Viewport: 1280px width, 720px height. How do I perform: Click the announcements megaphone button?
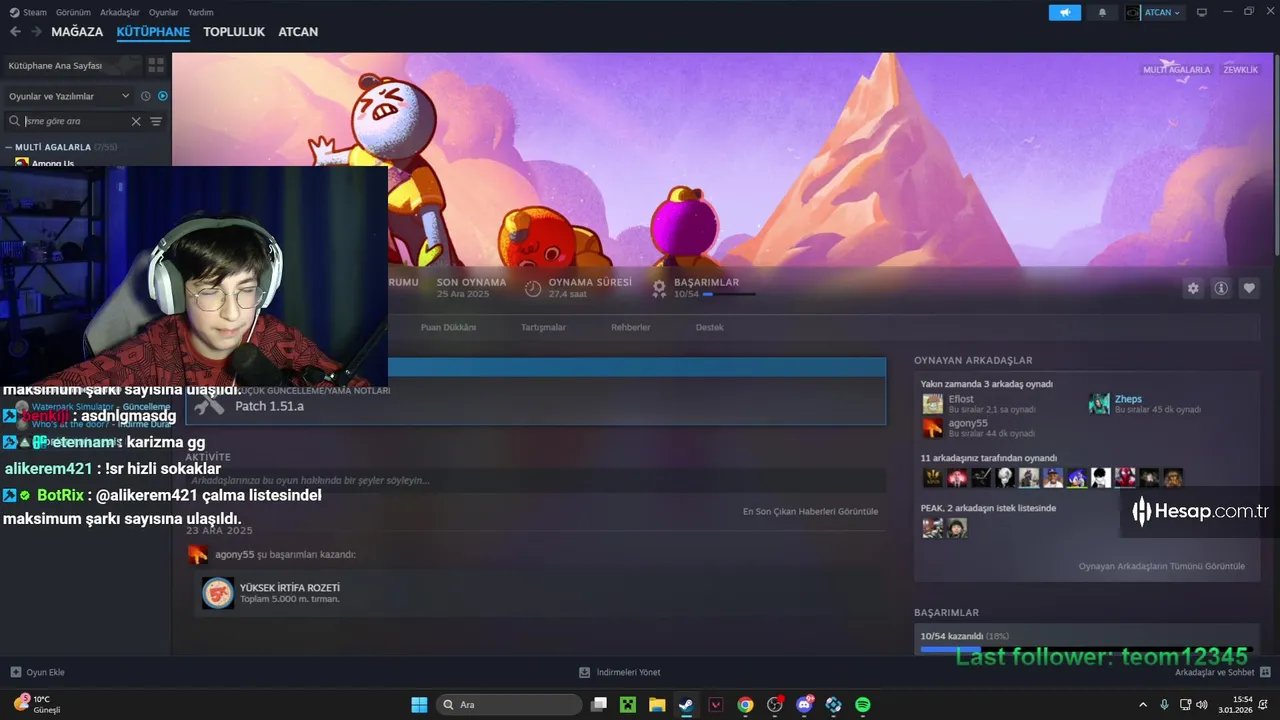pyautogui.click(x=1065, y=12)
